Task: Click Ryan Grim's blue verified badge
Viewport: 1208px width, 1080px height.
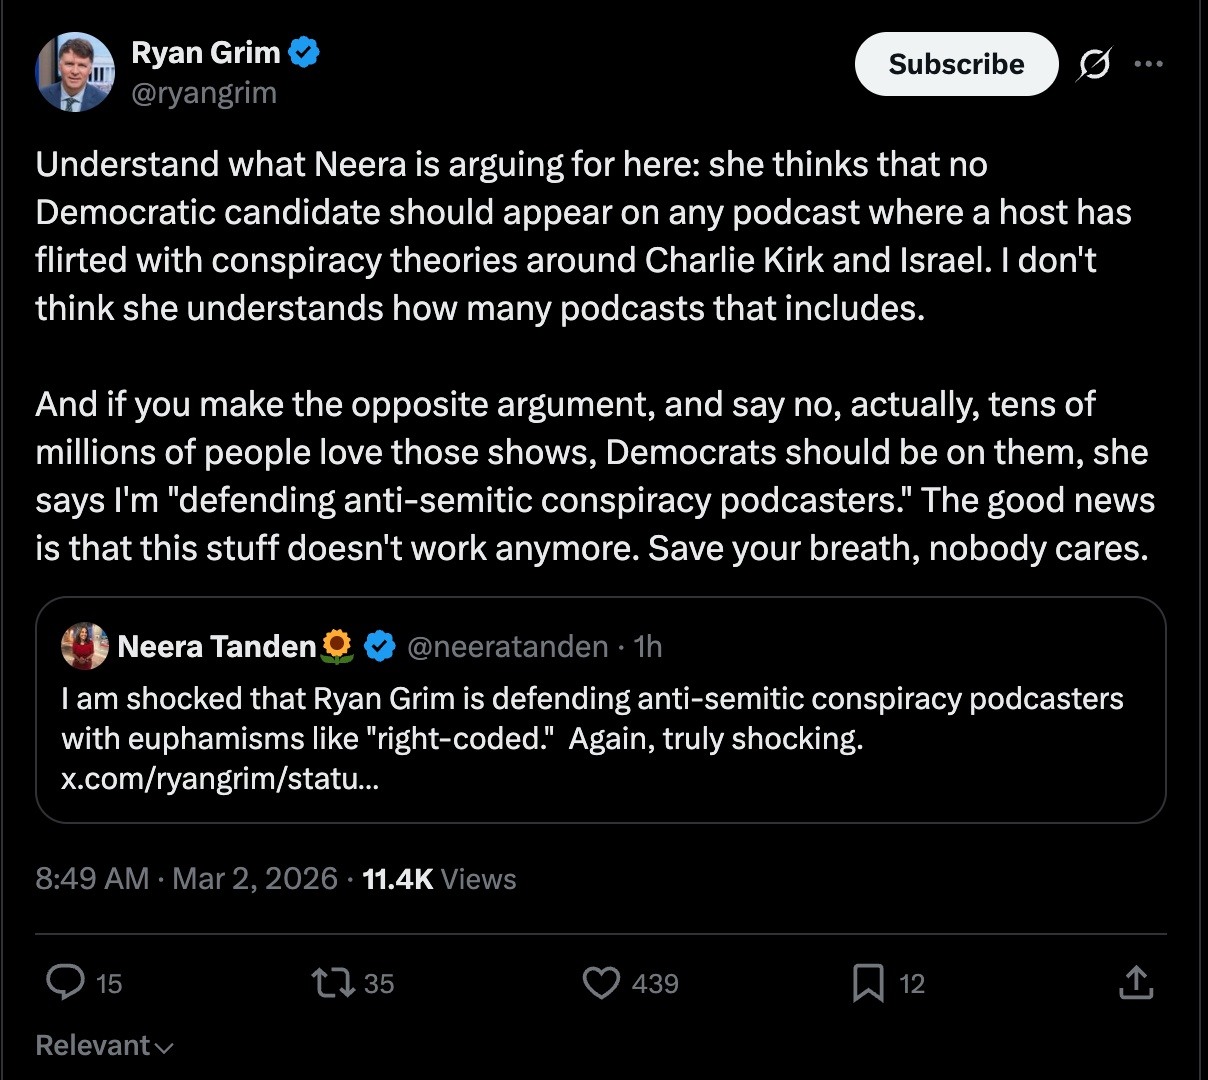Action: (304, 52)
